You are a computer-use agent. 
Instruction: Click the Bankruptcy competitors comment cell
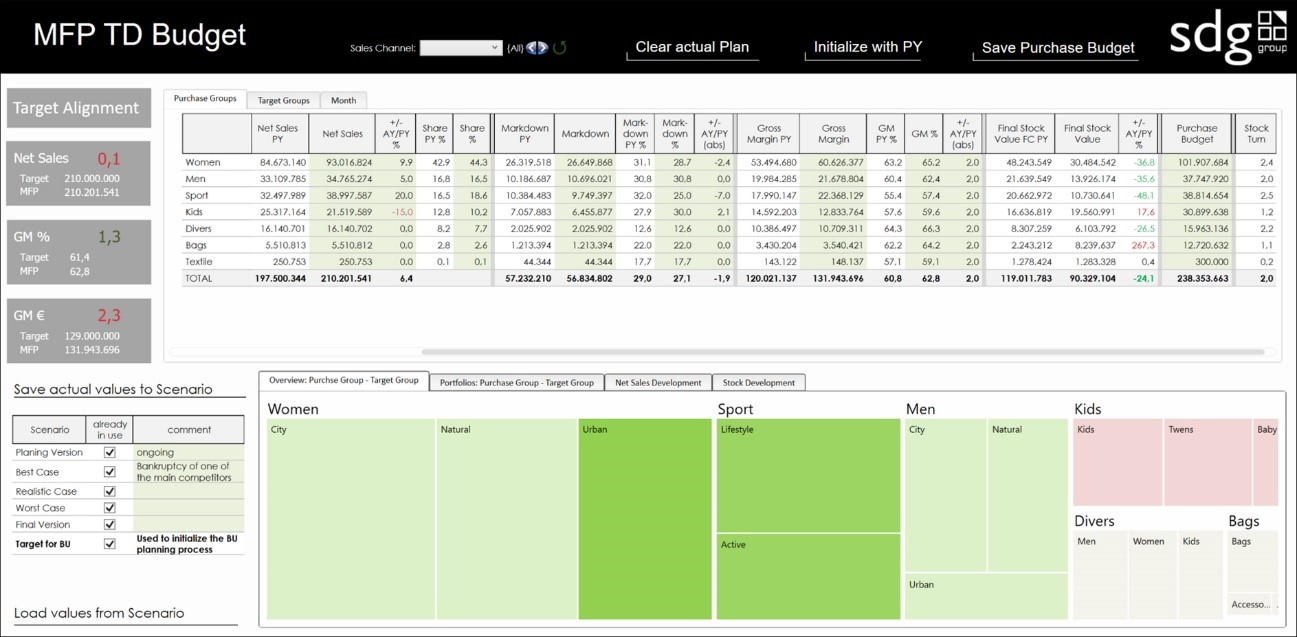(x=188, y=472)
